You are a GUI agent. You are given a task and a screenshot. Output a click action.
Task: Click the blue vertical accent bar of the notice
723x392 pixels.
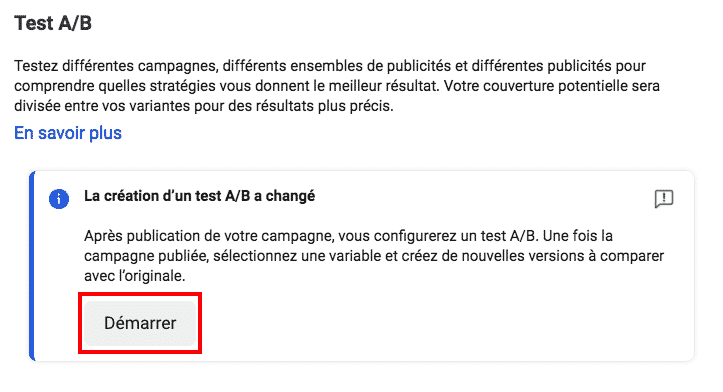(x=32, y=266)
